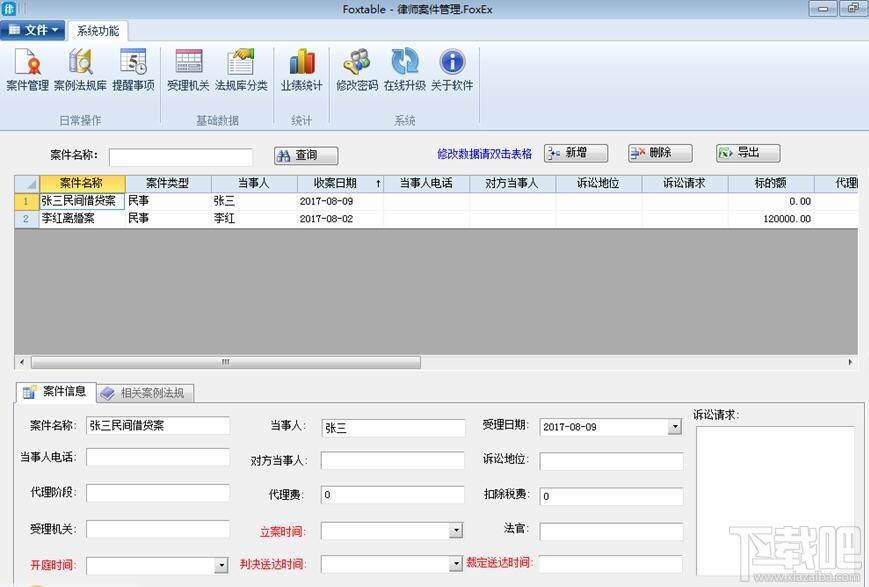Expand the 受理日期 date dropdown
869x587 pixels.
click(x=674, y=427)
